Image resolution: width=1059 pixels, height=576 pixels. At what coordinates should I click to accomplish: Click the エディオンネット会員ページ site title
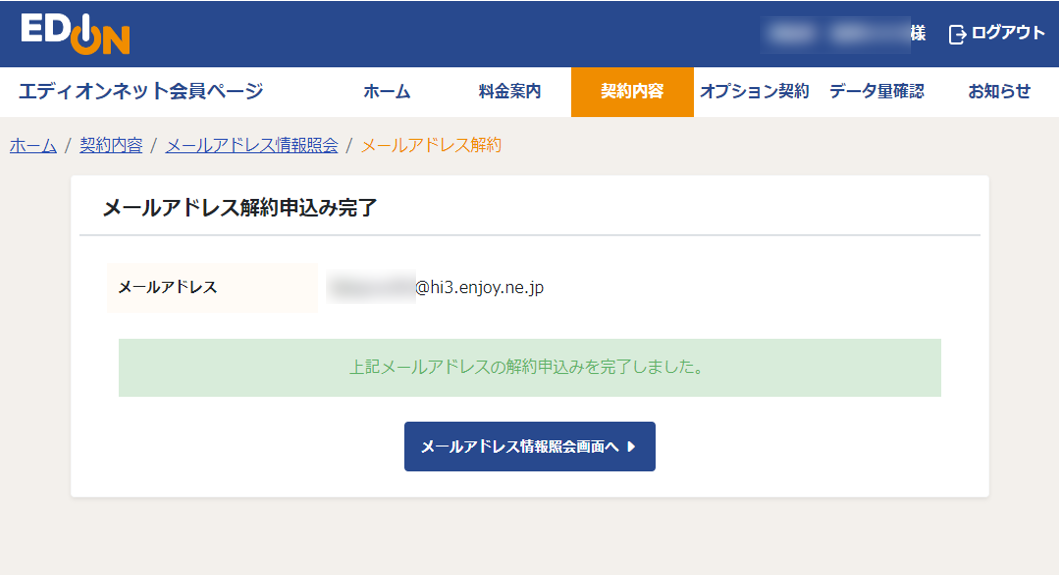click(141, 92)
